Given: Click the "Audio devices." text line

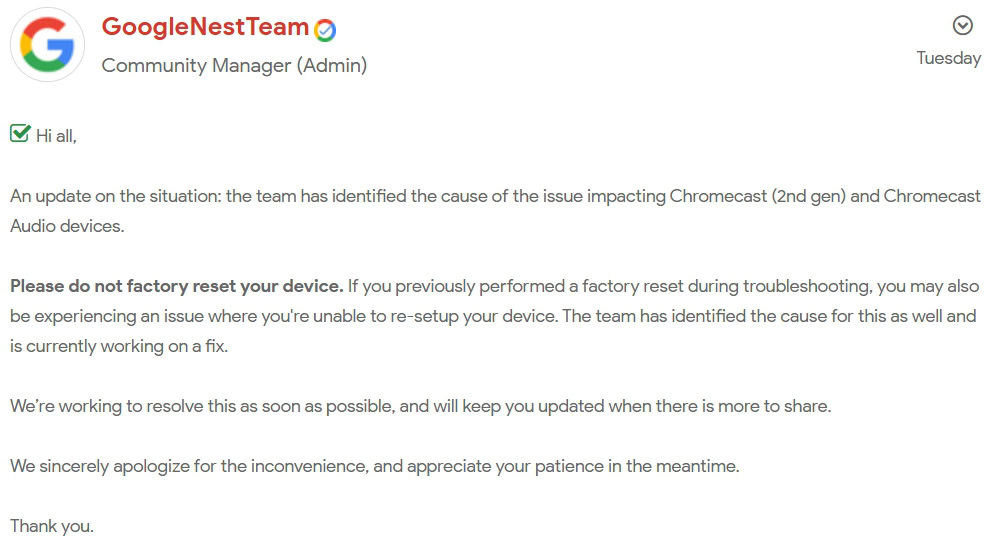Looking at the screenshot, I should pos(67,226).
